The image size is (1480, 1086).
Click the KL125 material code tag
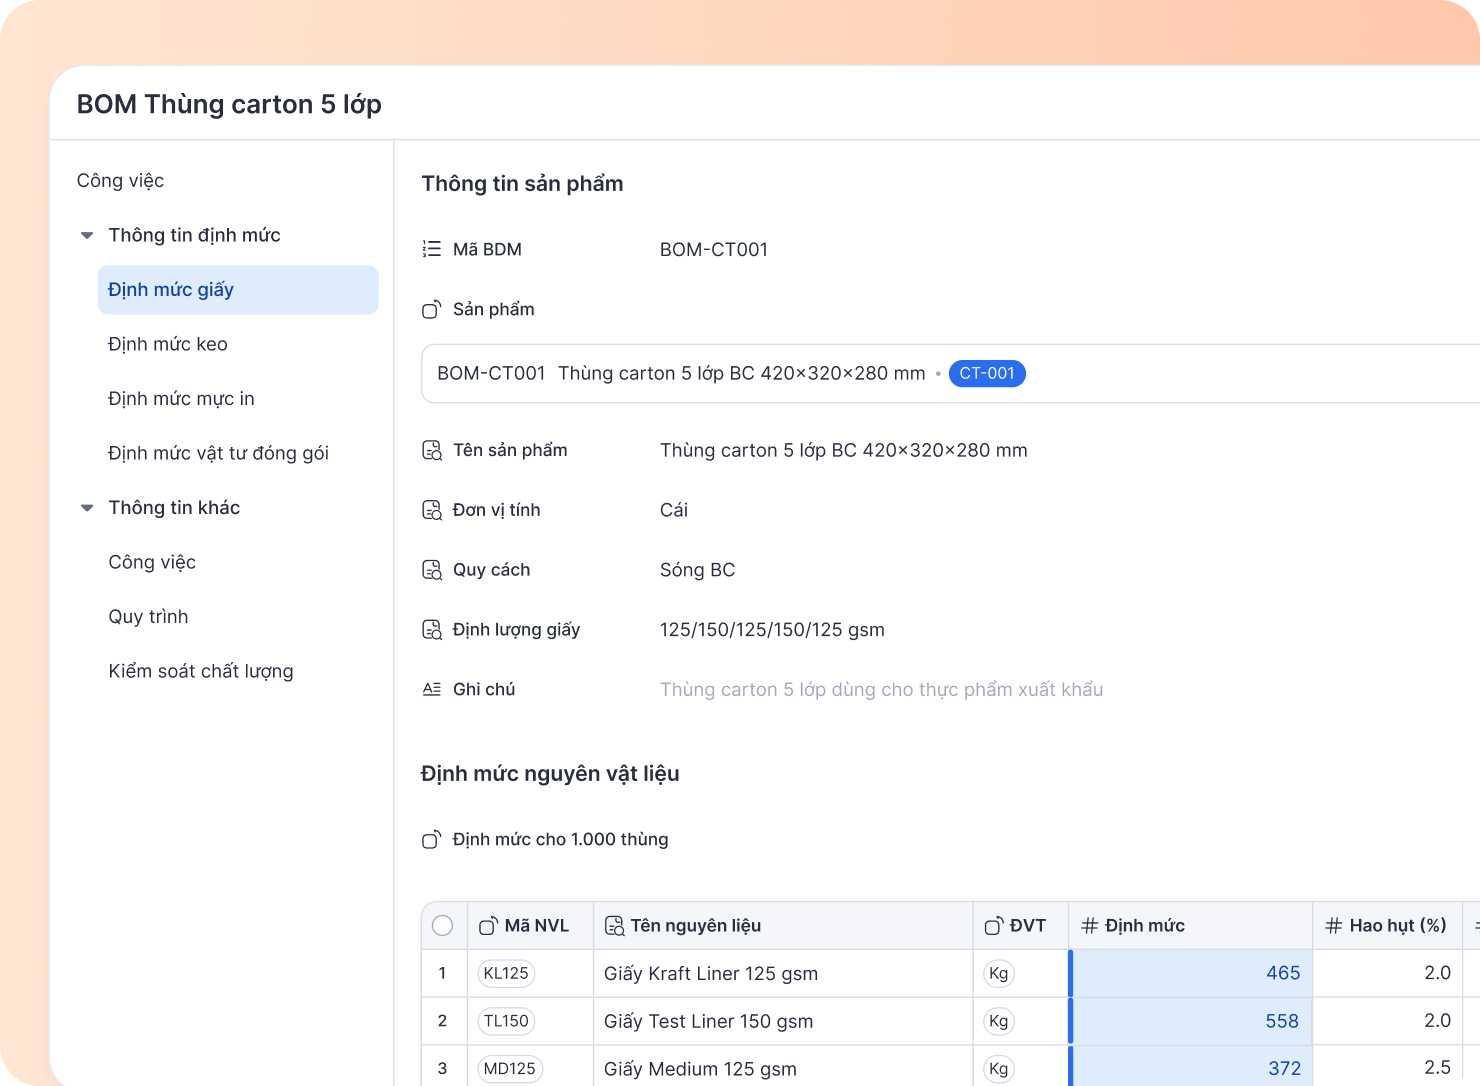506,974
